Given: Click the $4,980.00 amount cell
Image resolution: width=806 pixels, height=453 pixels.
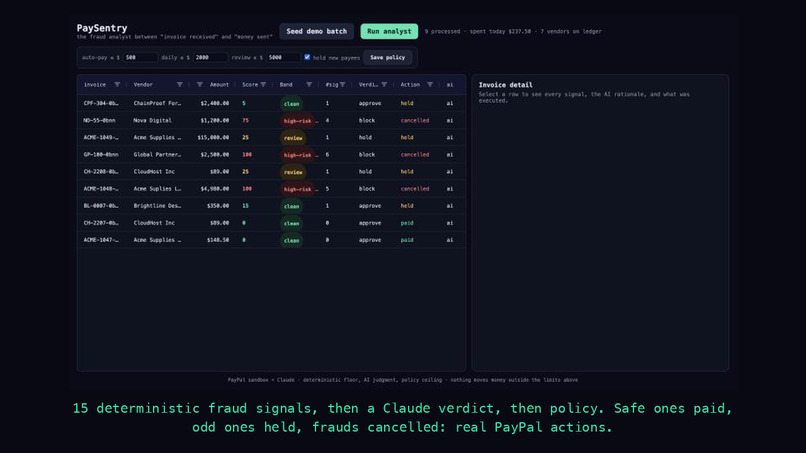Looking at the screenshot, I should [215, 189].
